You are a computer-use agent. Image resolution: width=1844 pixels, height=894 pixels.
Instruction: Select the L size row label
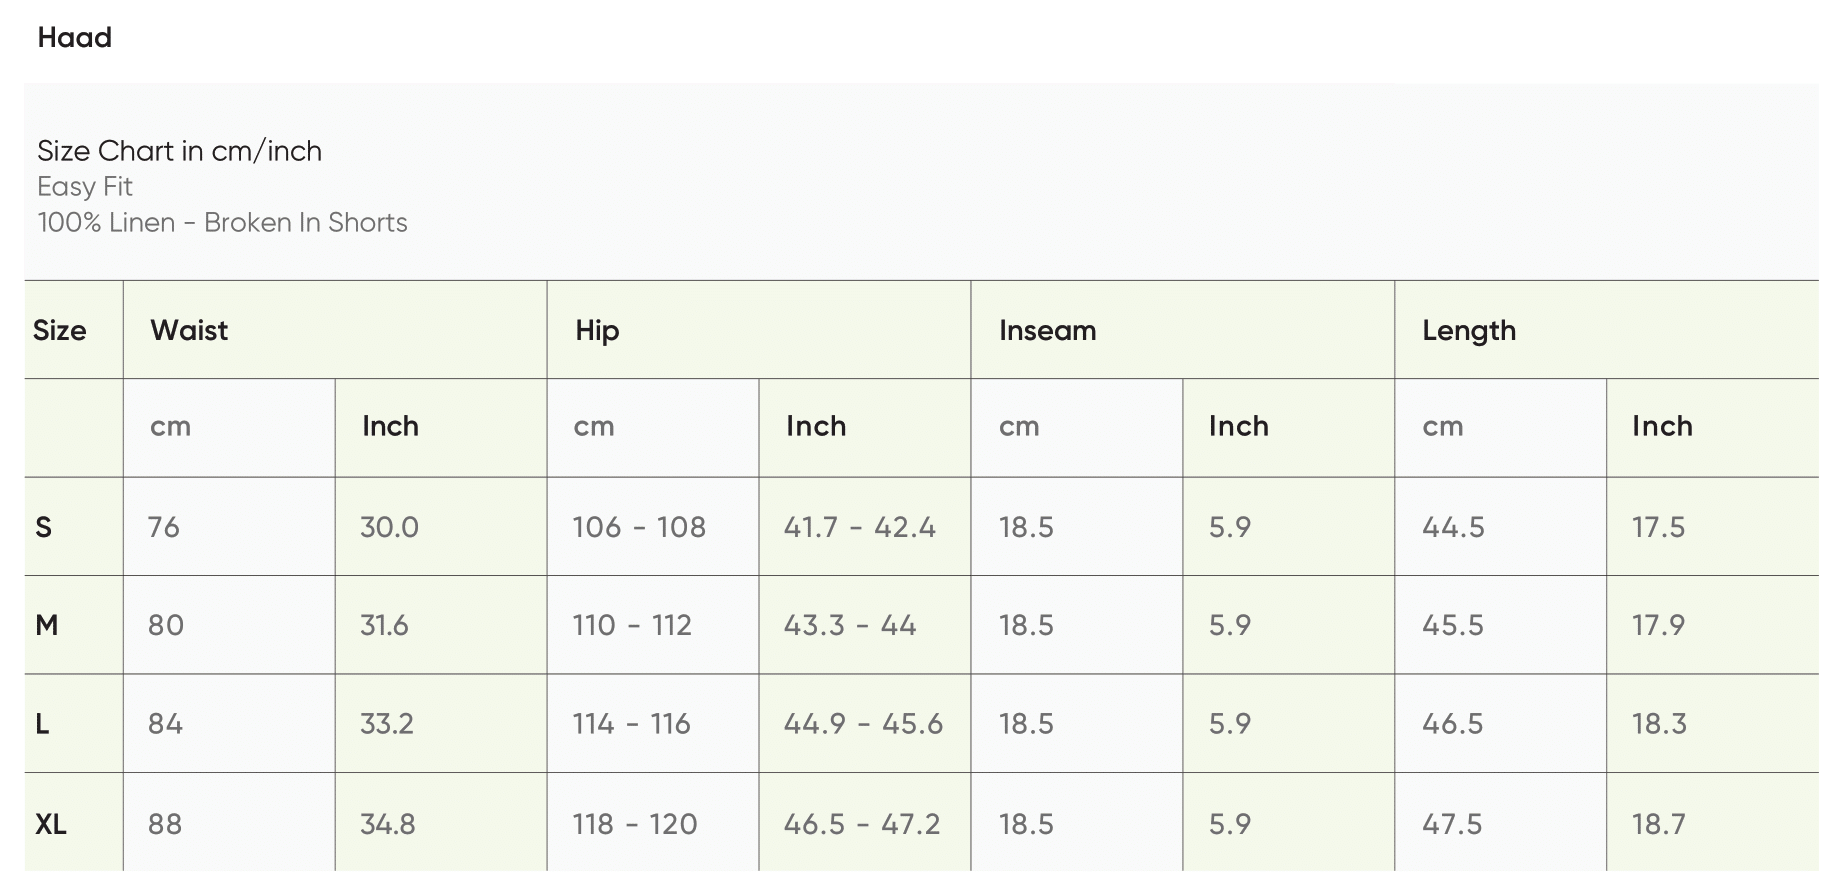43,724
